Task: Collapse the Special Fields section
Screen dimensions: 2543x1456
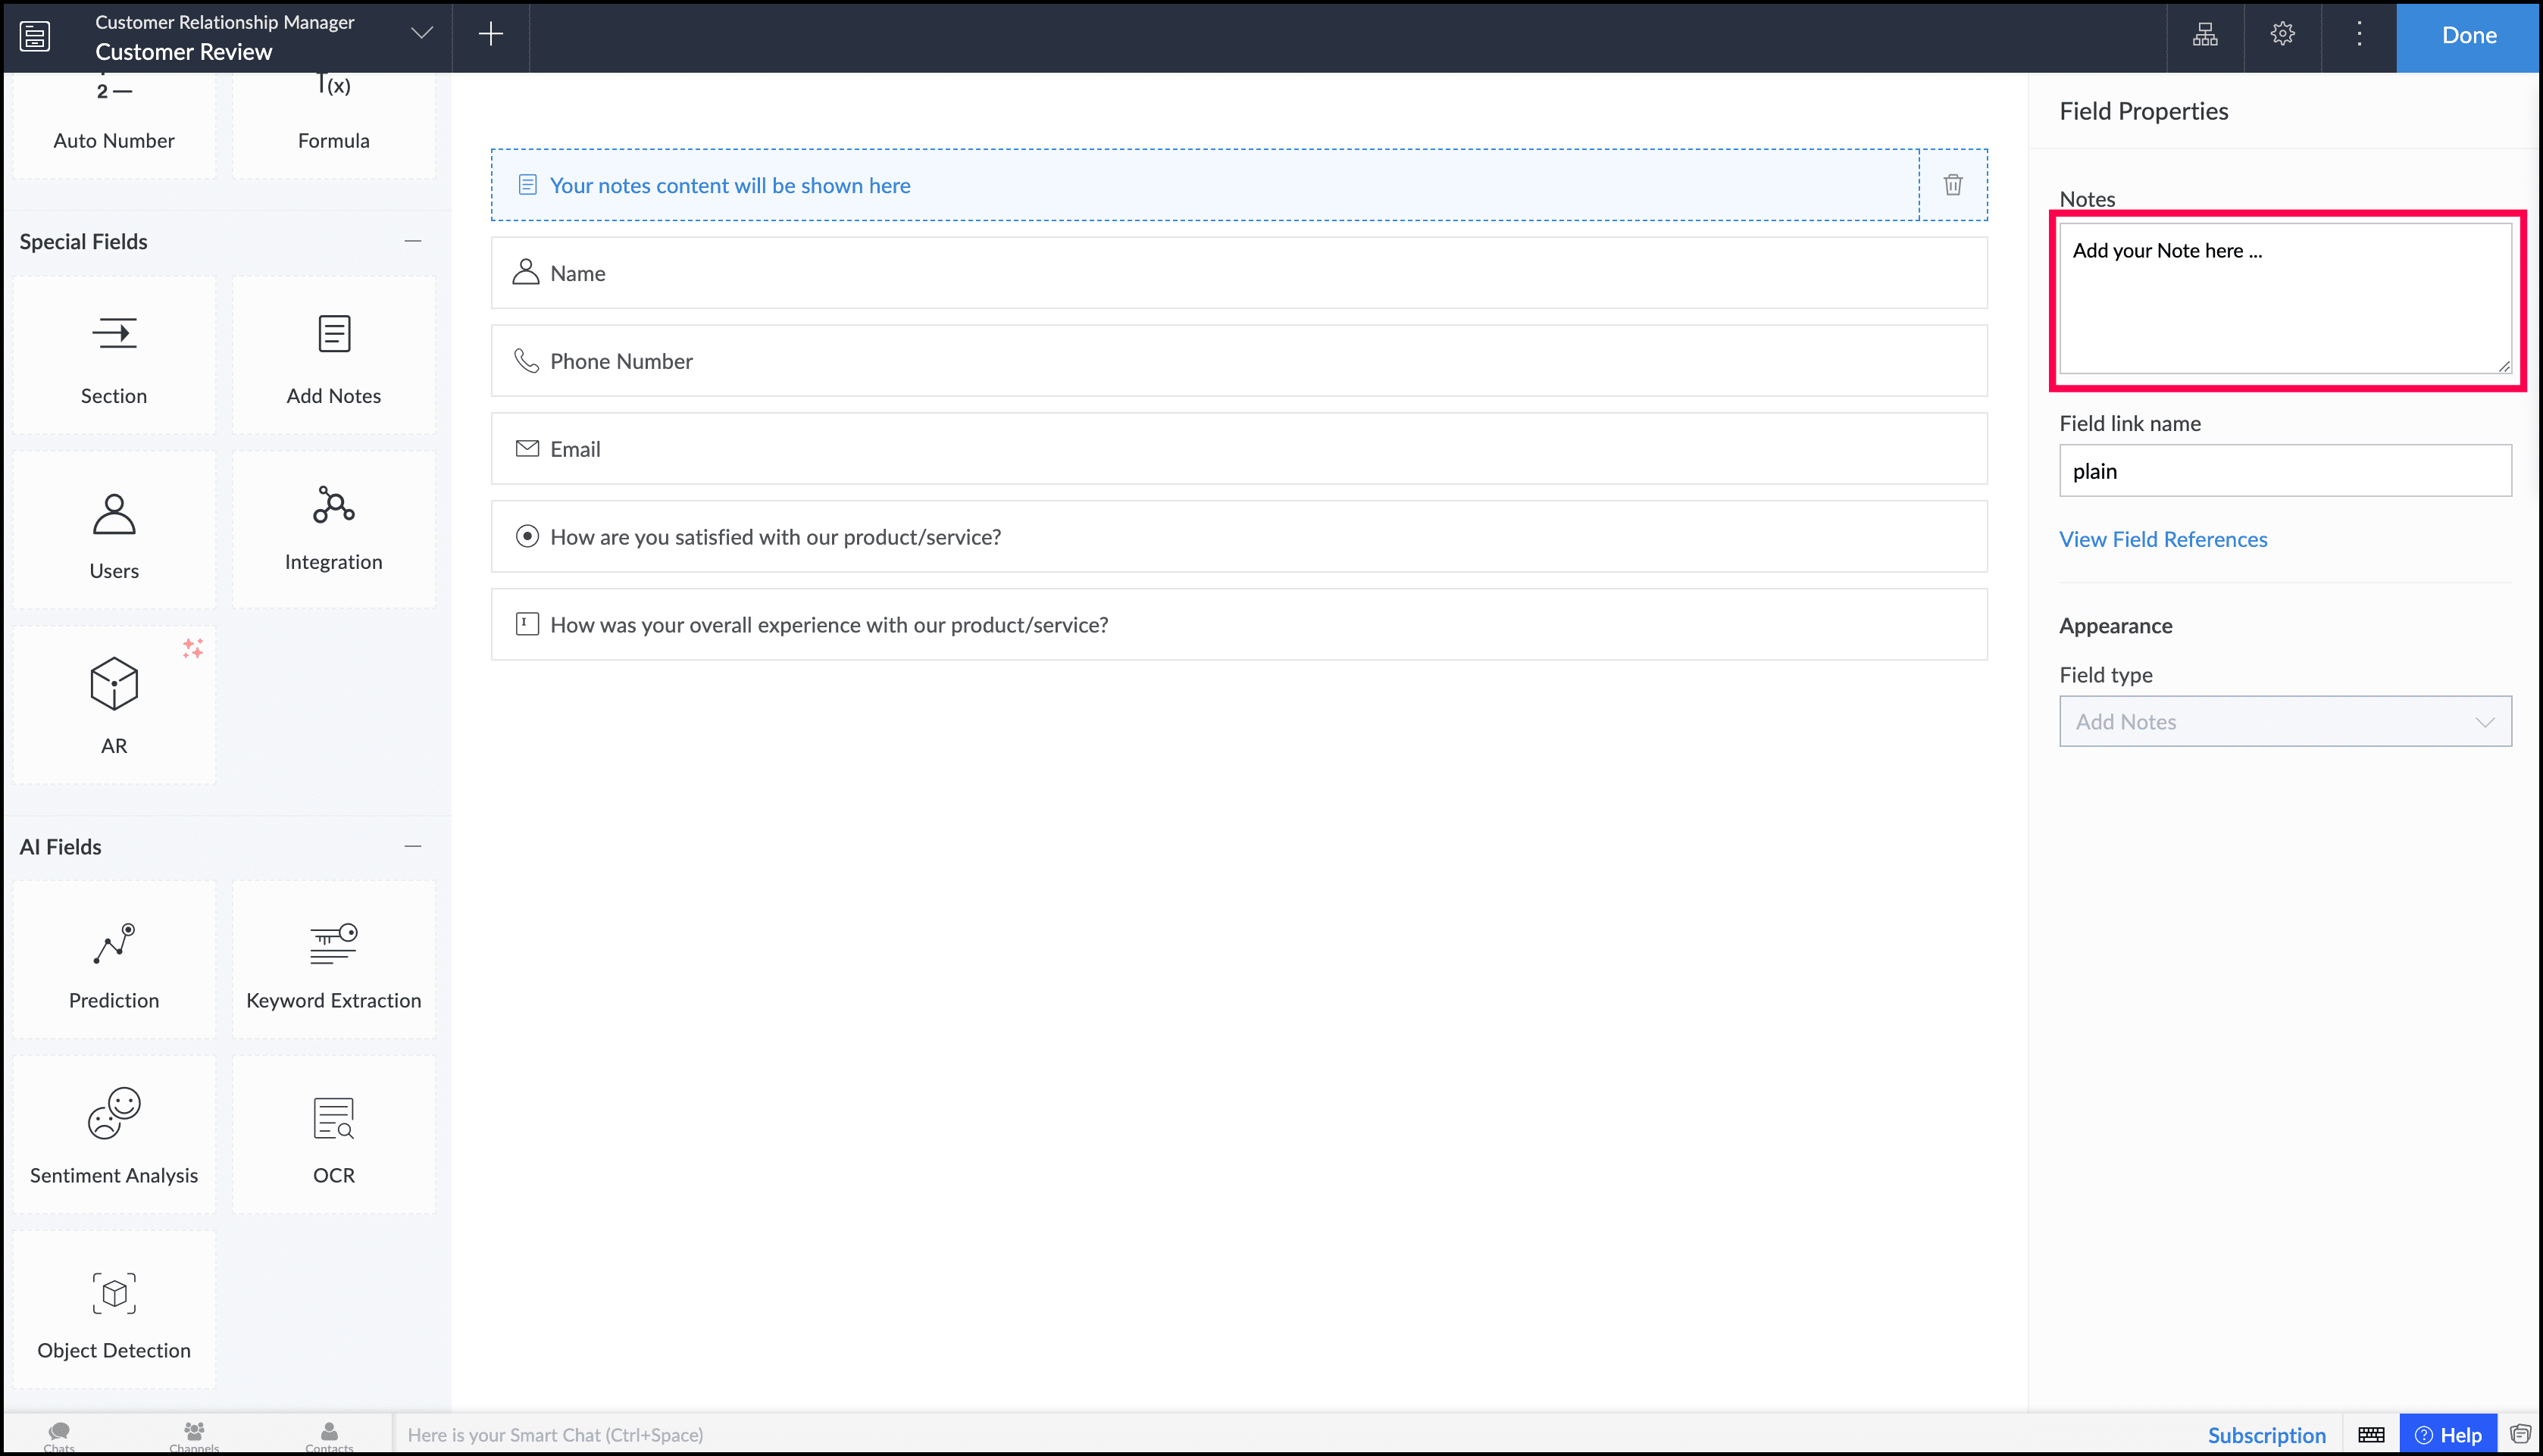Action: pyautogui.click(x=412, y=241)
